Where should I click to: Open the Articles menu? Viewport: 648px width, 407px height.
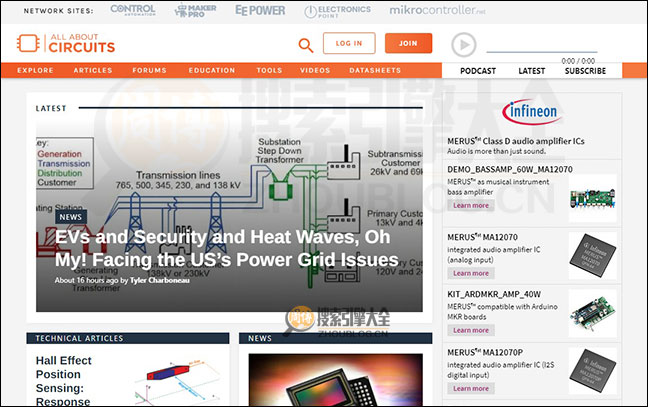point(93,71)
